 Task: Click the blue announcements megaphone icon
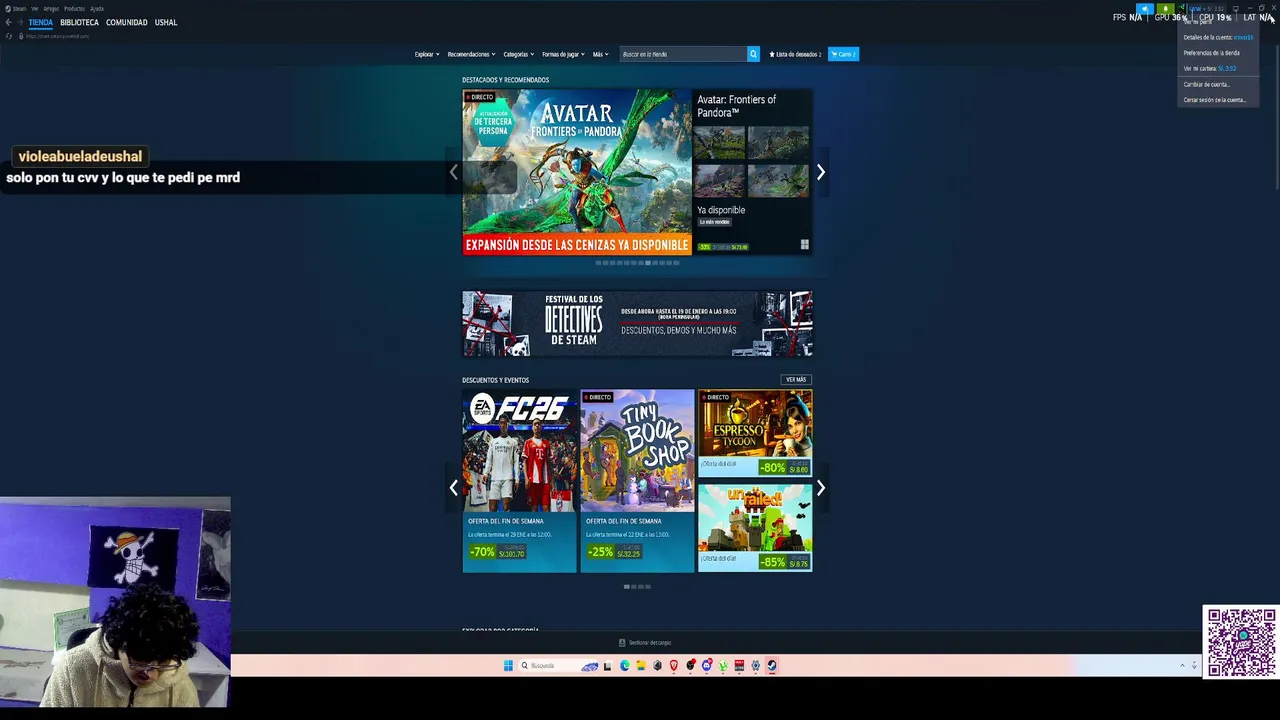tap(1145, 9)
